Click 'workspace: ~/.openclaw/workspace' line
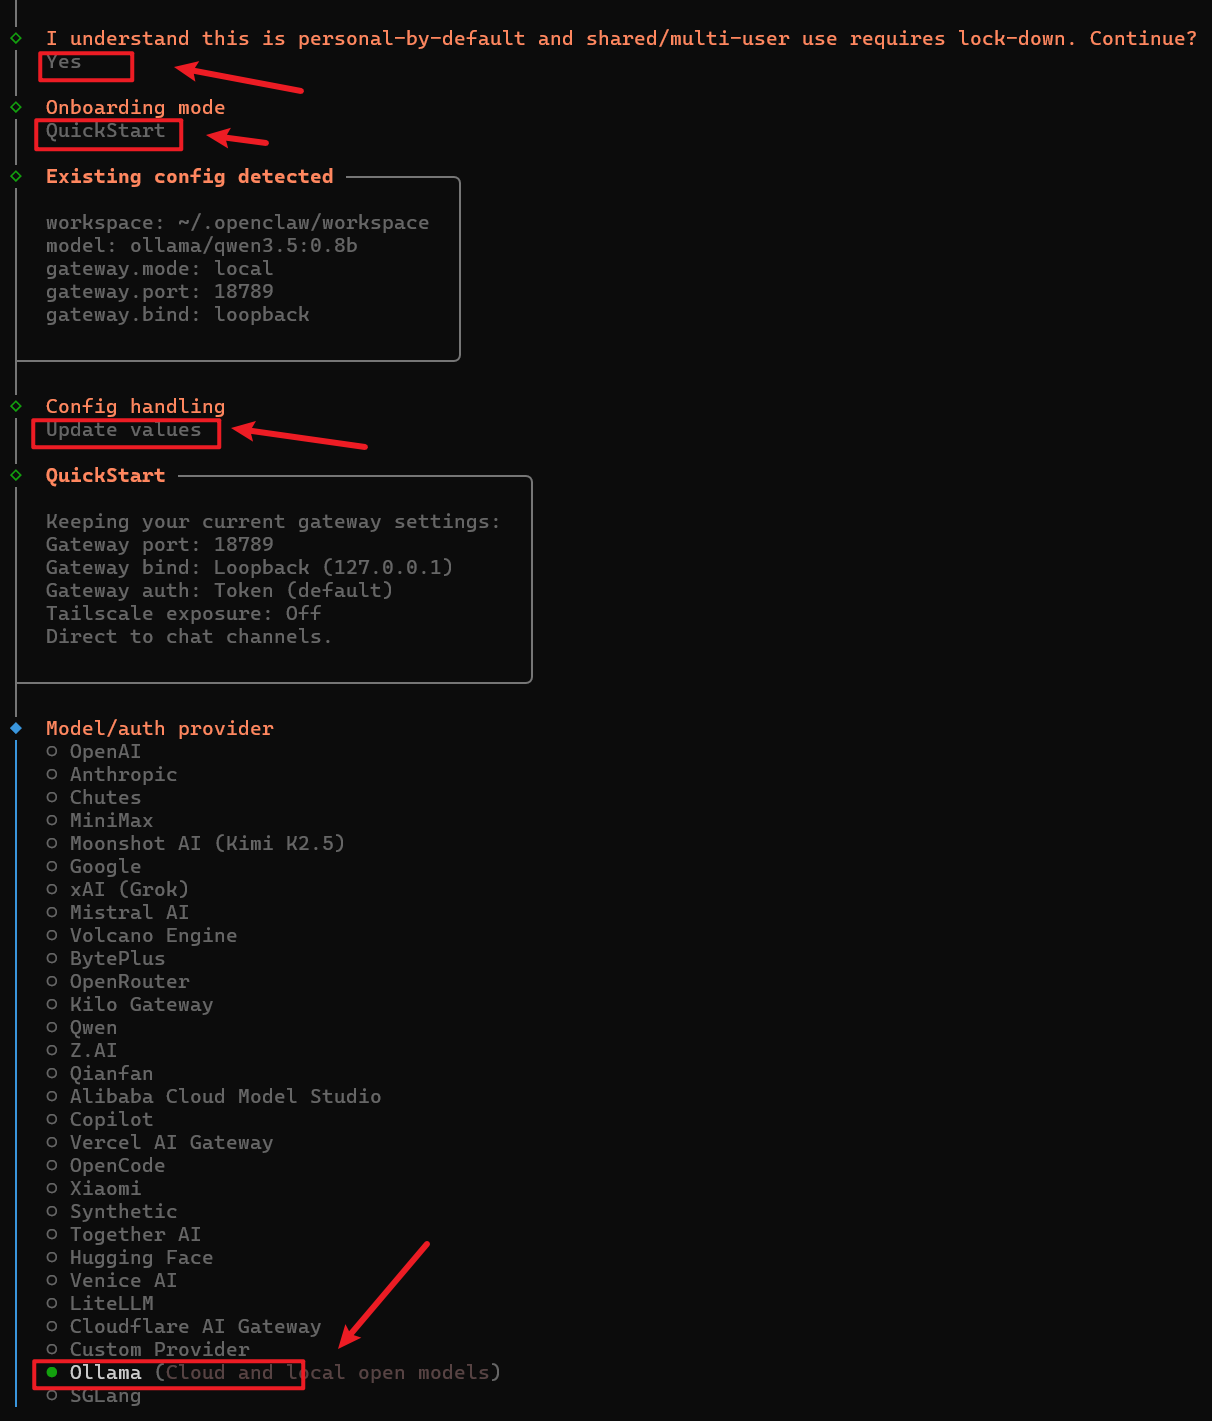Viewport: 1212px width, 1421px height. pos(238,222)
